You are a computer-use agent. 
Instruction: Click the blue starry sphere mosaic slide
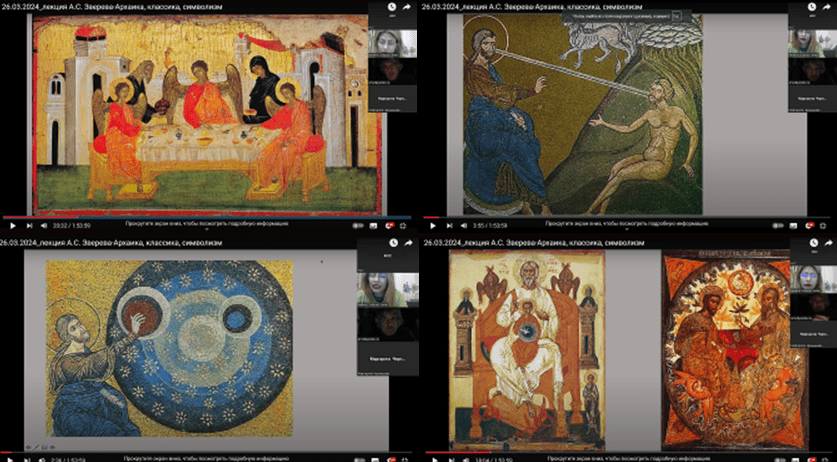pos(169,348)
